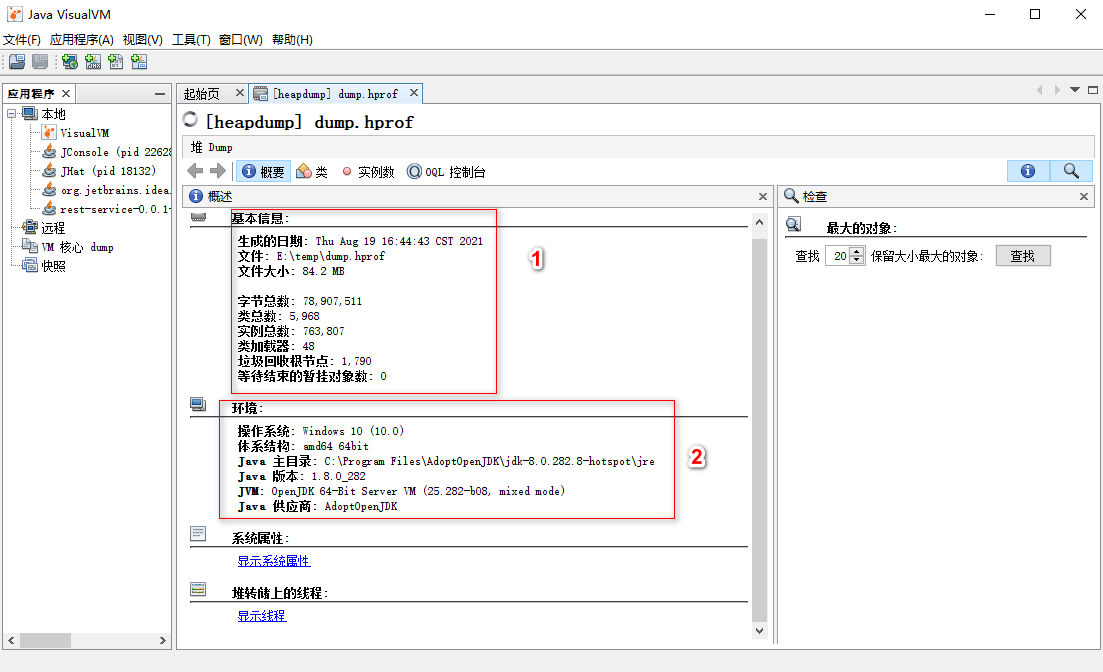Click the 最大的对象 magnifier icon

[x=793, y=224]
